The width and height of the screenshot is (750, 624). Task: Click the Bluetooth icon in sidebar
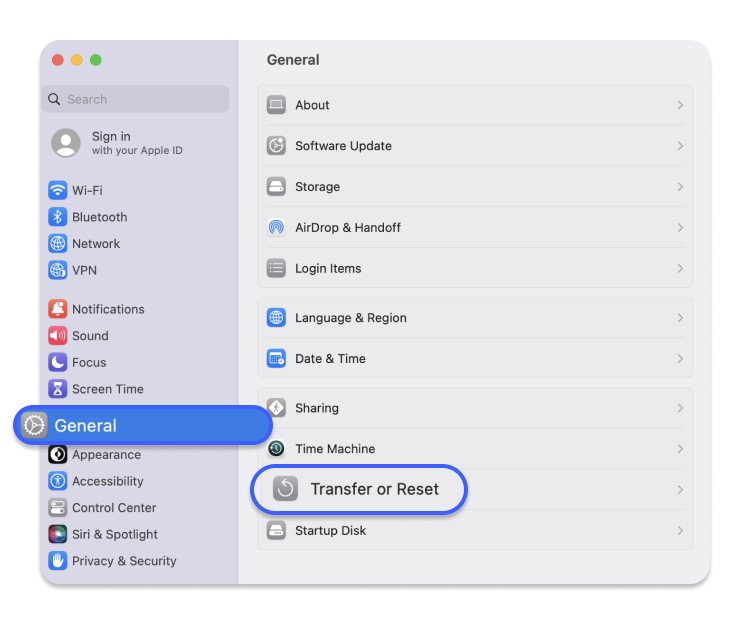[57, 217]
